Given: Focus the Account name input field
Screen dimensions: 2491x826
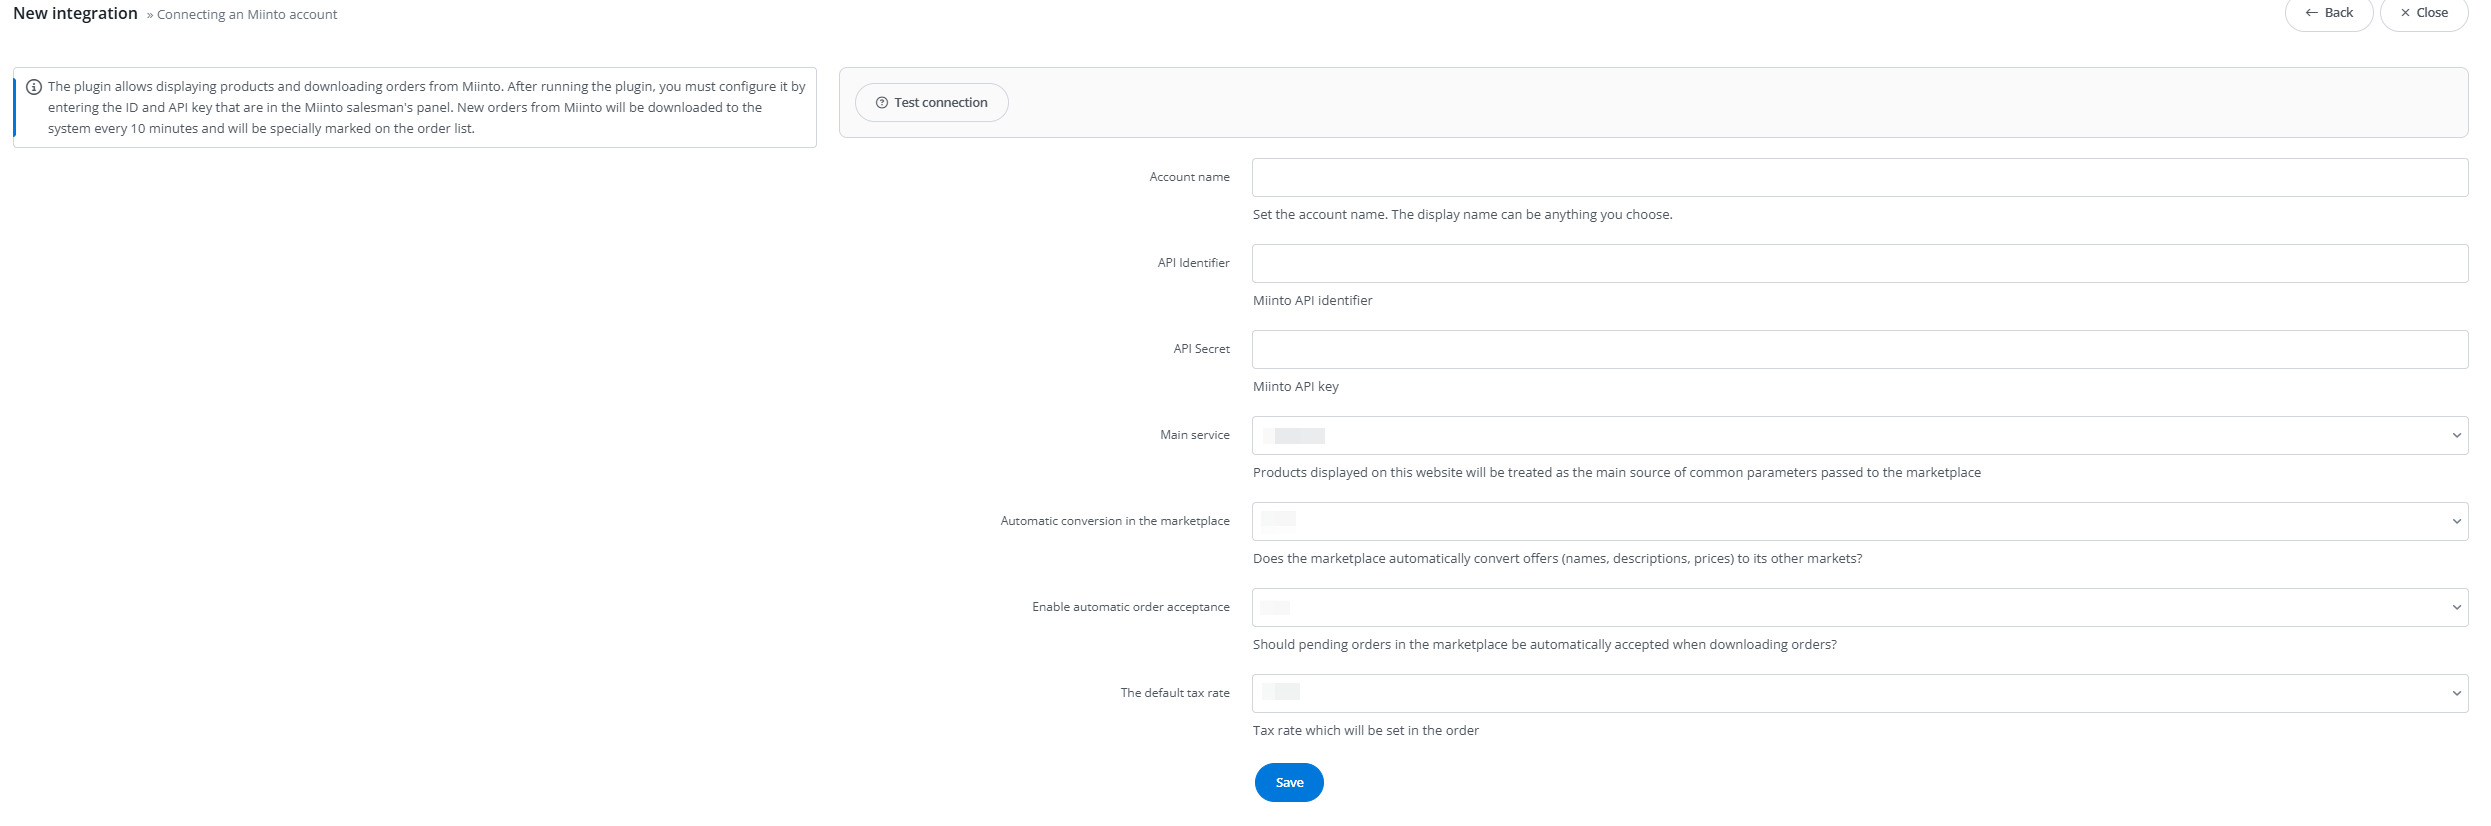Looking at the screenshot, I should [1859, 178].
